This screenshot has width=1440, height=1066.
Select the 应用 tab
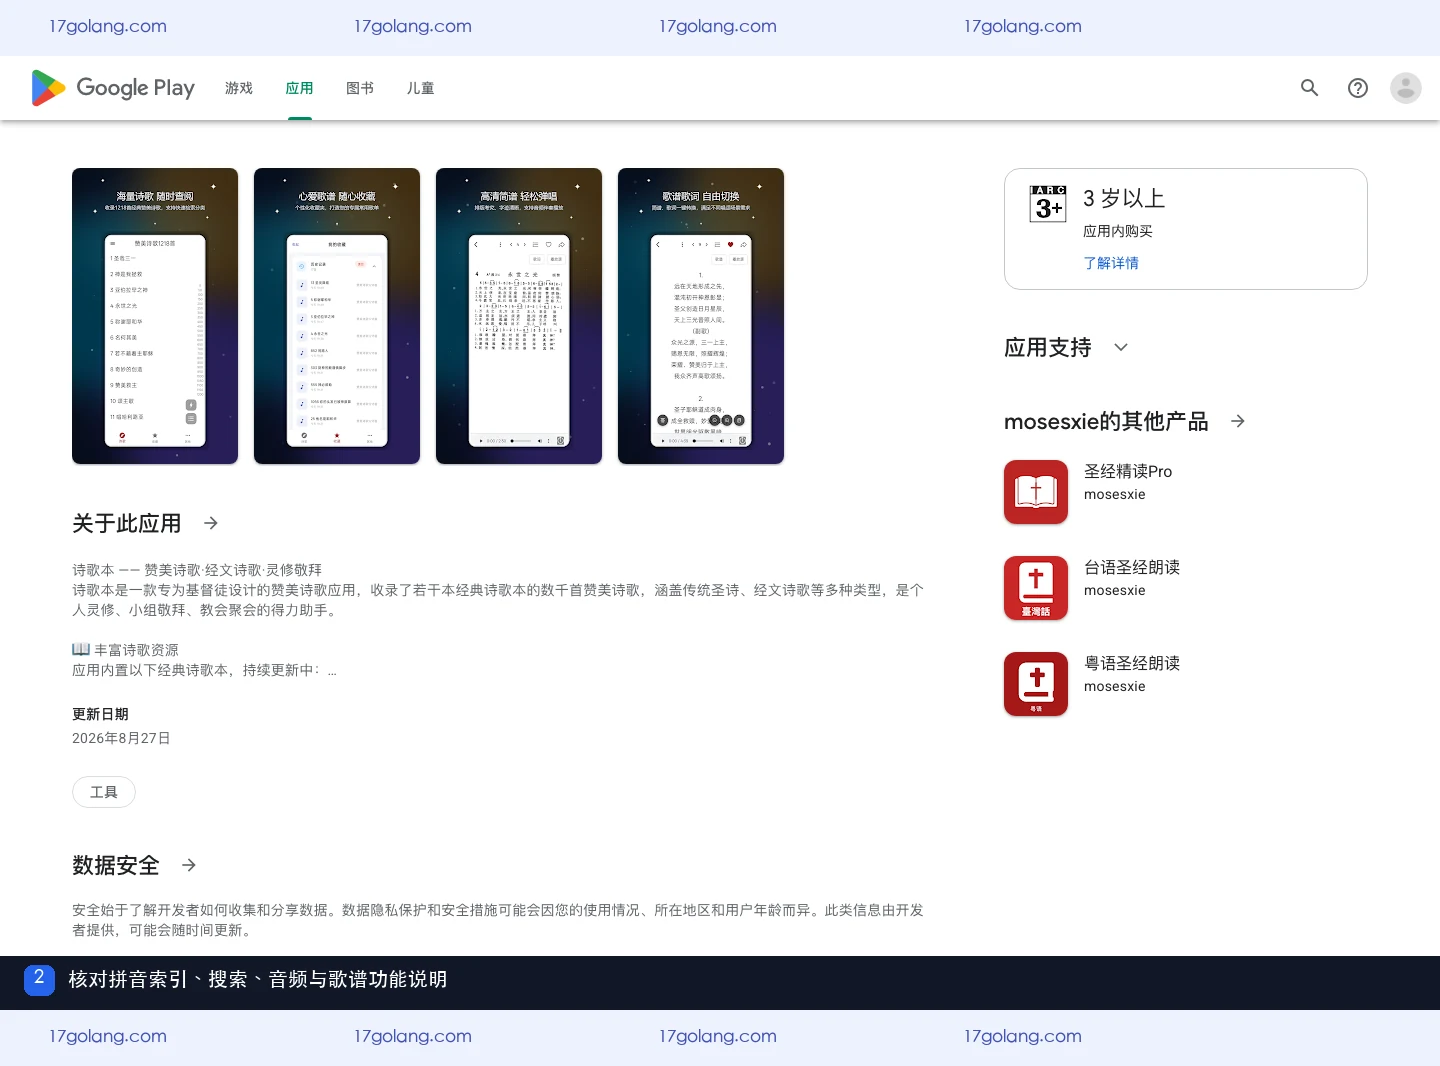click(x=299, y=88)
